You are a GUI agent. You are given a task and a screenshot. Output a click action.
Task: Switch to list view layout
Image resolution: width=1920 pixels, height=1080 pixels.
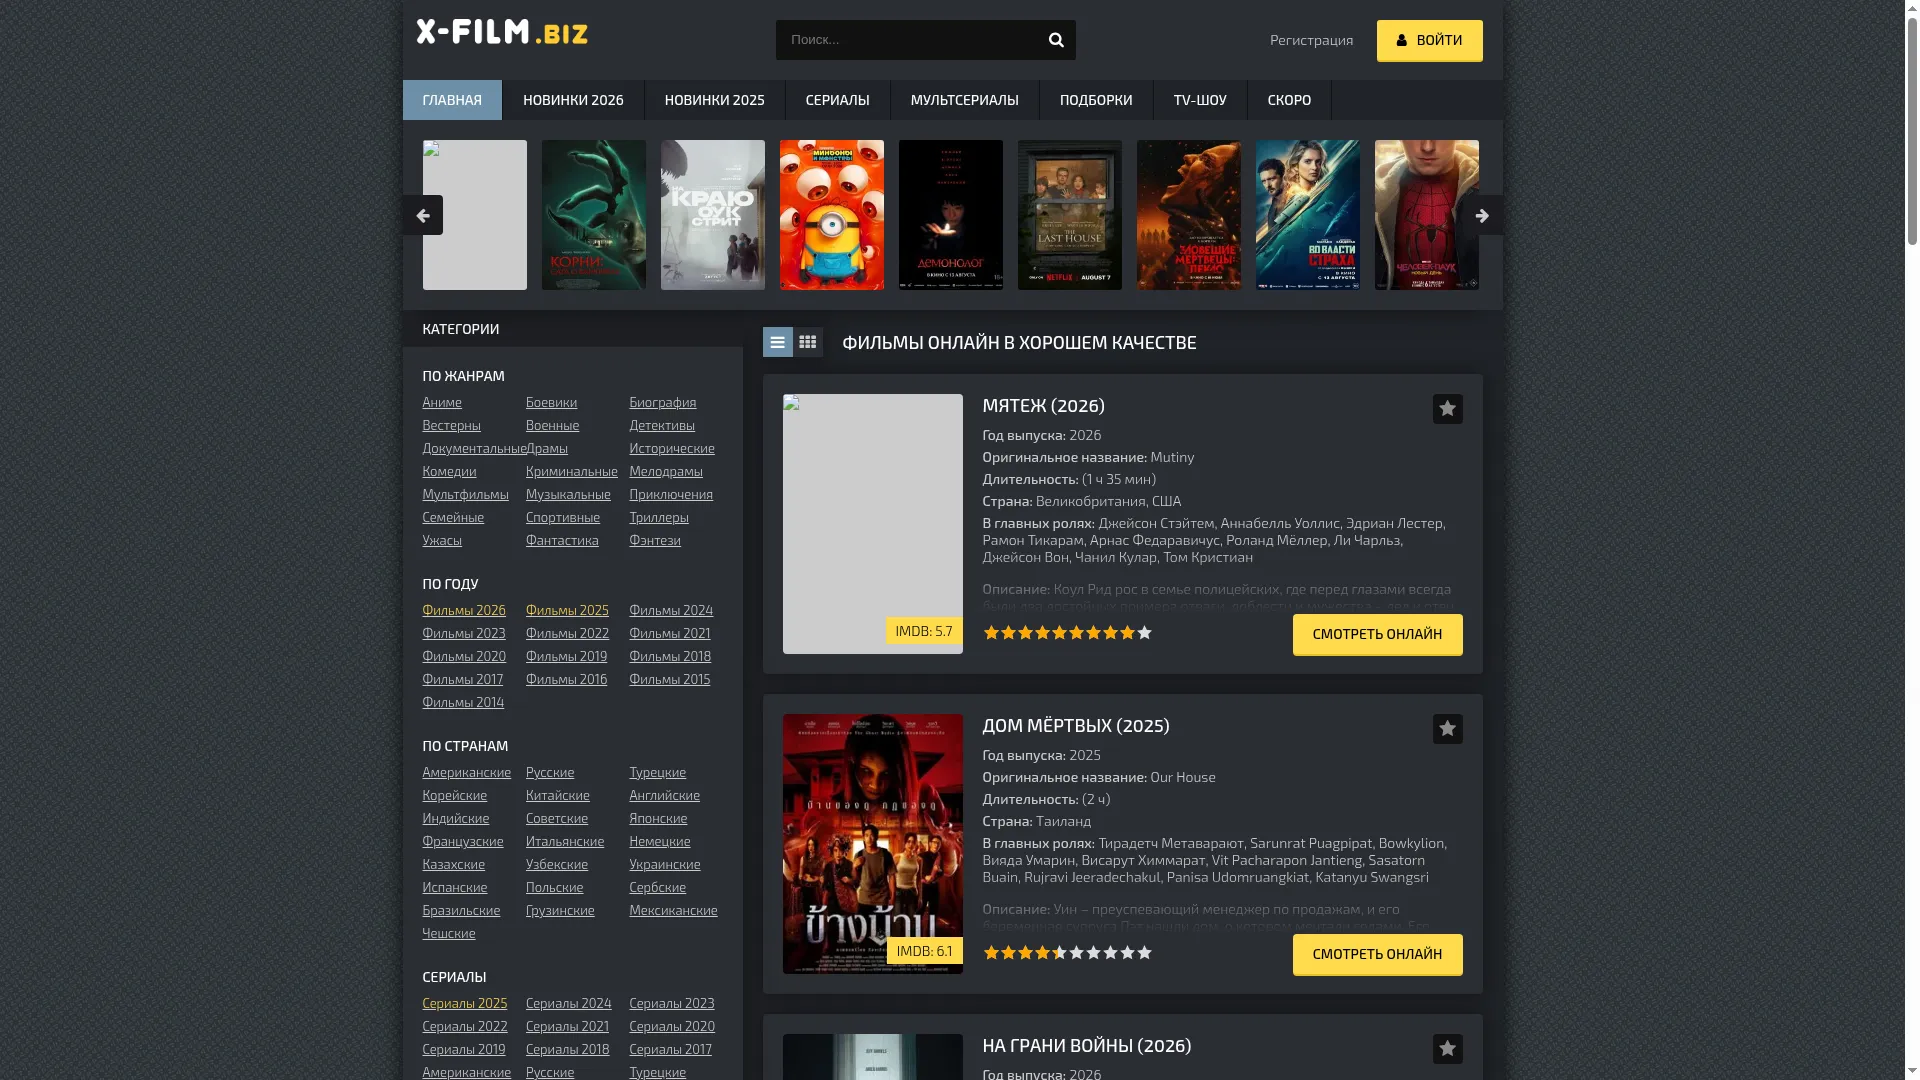click(x=777, y=342)
